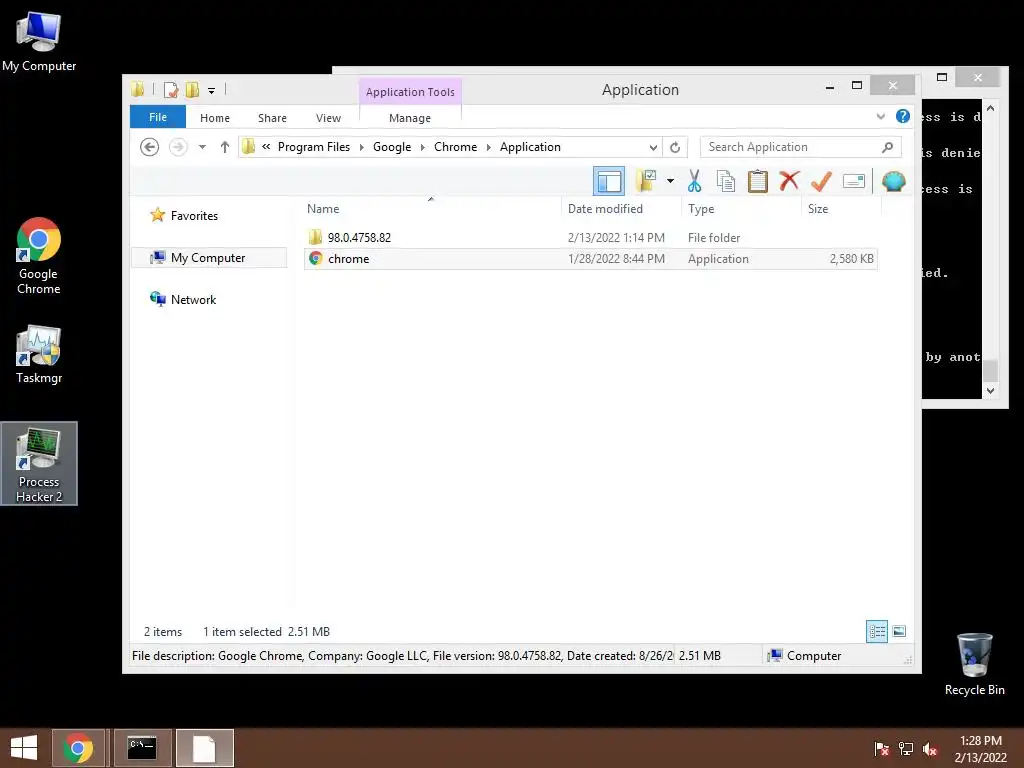The image size is (1024, 768).
Task: Open the Taskmgr desktop shortcut
Action: (x=39, y=355)
